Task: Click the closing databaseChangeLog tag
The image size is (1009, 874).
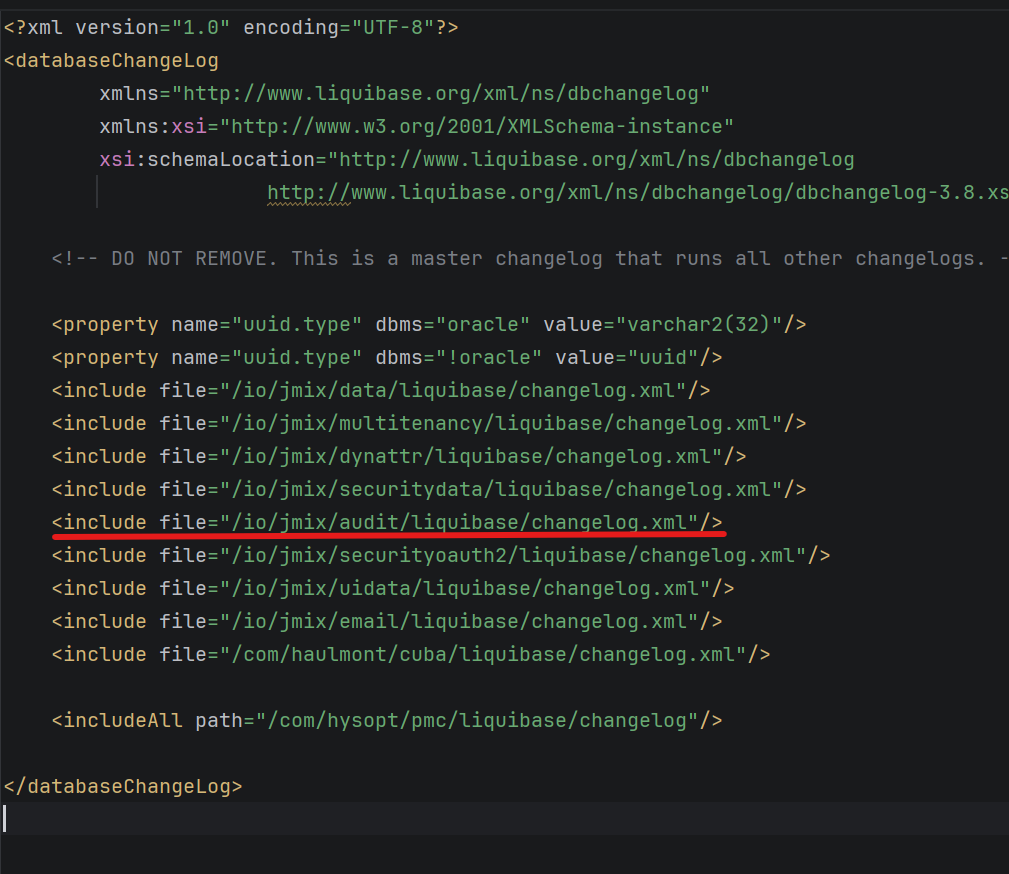Action: coord(124,786)
